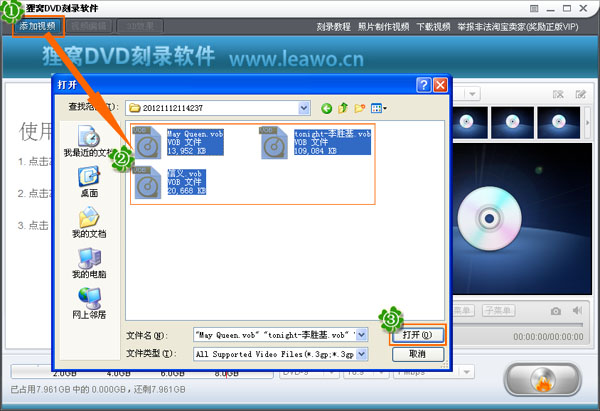
Task: Select 我最近的文档 in places bar
Action: (x=89, y=141)
